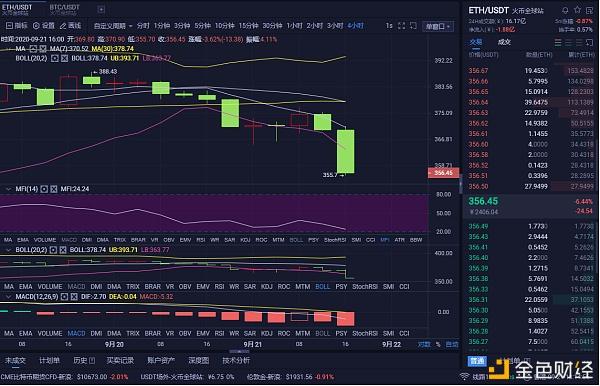This screenshot has width=600, height=386.
Task: Close the MACD(12,26,9) panel
Action: pos(74,297)
